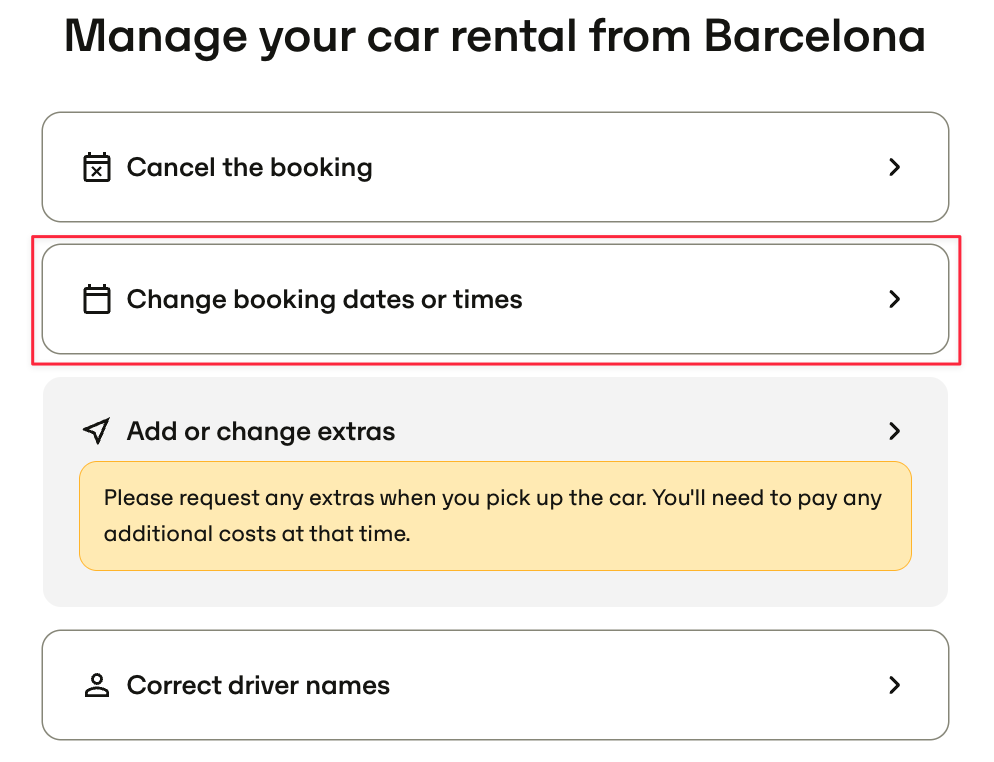Click the "additional costs at that time" notice line
Image resolution: width=994 pixels, height=762 pixels.
click(257, 534)
